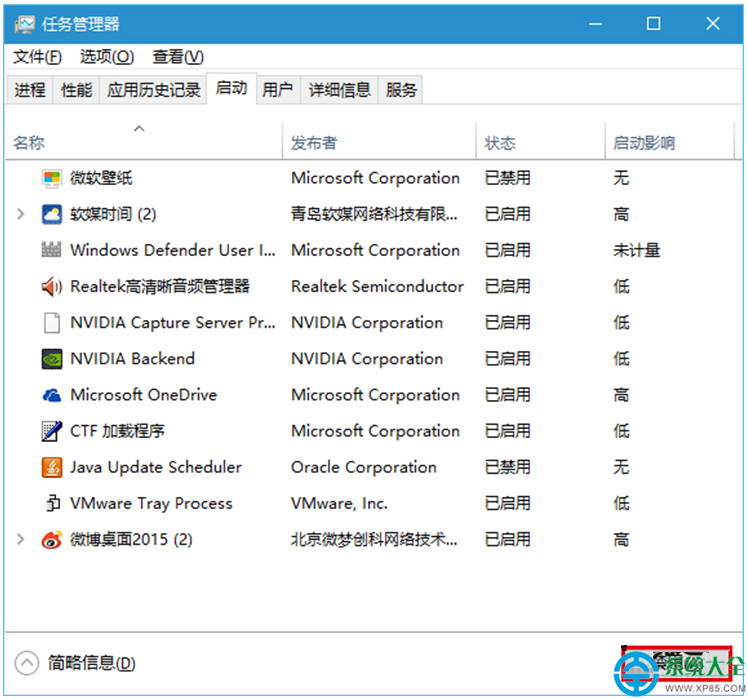
Task: Click the Microsoft OneDrive cloud icon
Action: tap(52, 395)
